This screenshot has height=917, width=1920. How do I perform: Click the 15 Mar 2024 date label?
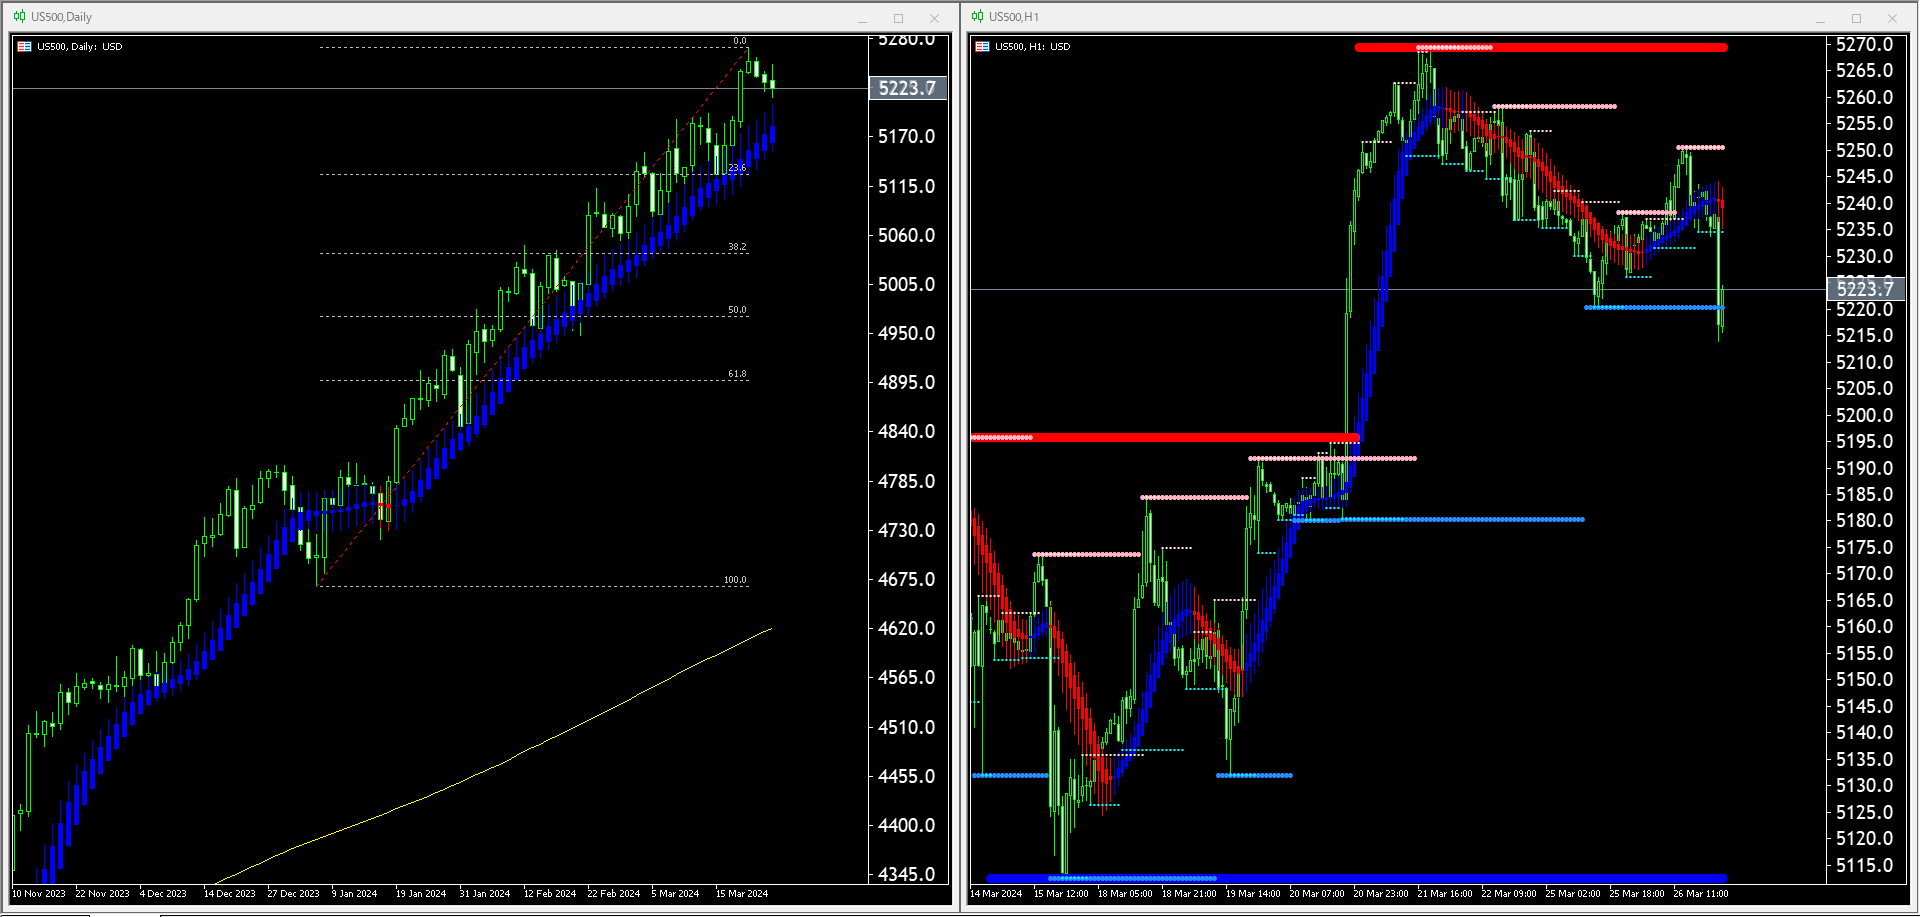coord(742,894)
